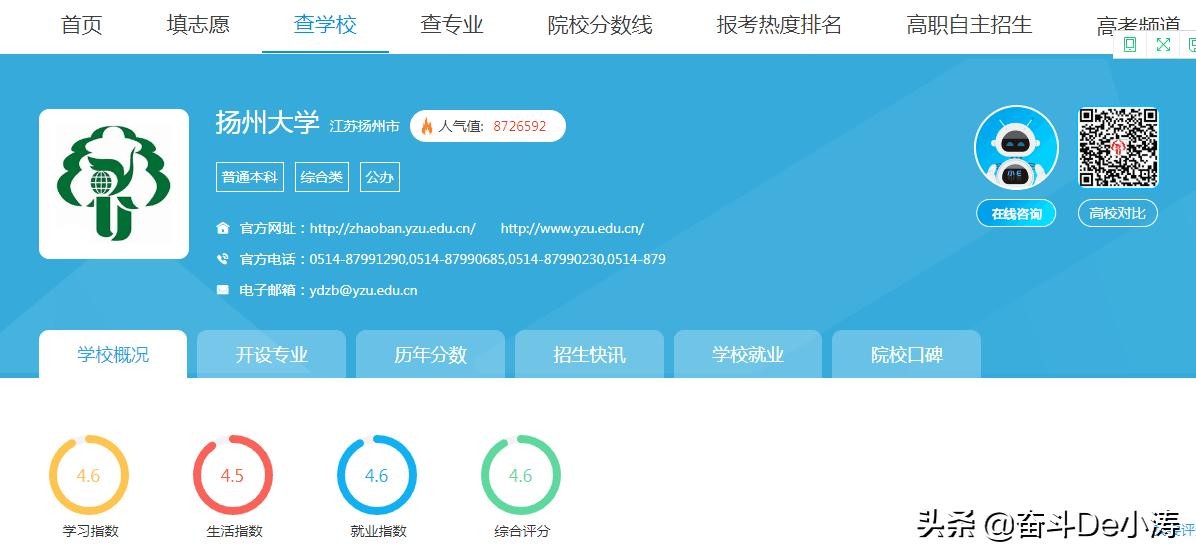Click the QR code image
The width and height of the screenshot is (1196, 556).
click(x=1118, y=148)
